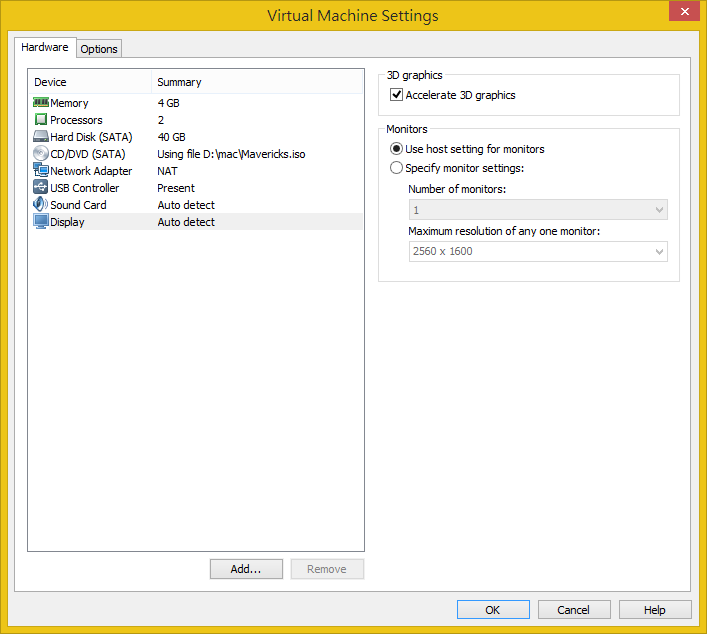Click the Display monitor icon
This screenshot has width=707, height=634.
click(41, 221)
